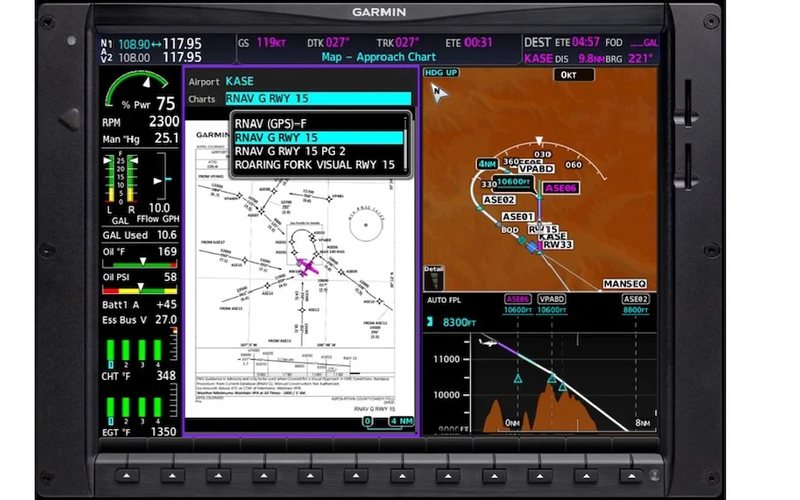Click the 4NM range label on map

tap(487, 164)
